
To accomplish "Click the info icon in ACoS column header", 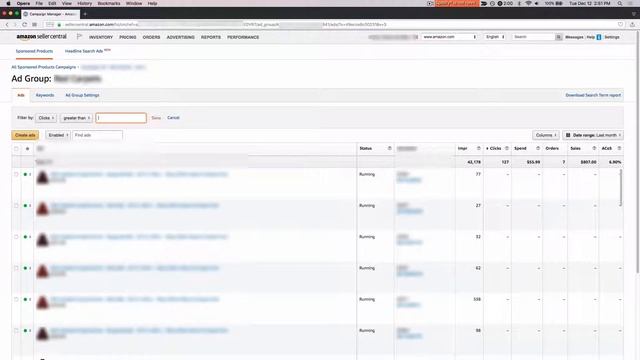I will (619, 148).
